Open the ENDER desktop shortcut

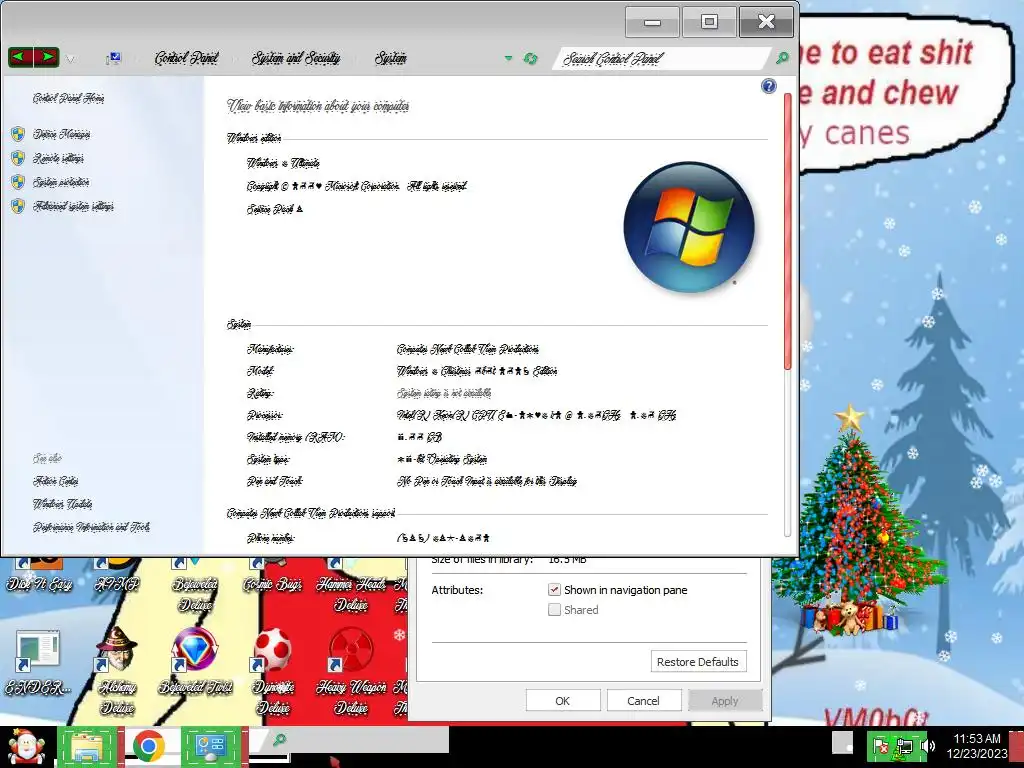(37, 661)
